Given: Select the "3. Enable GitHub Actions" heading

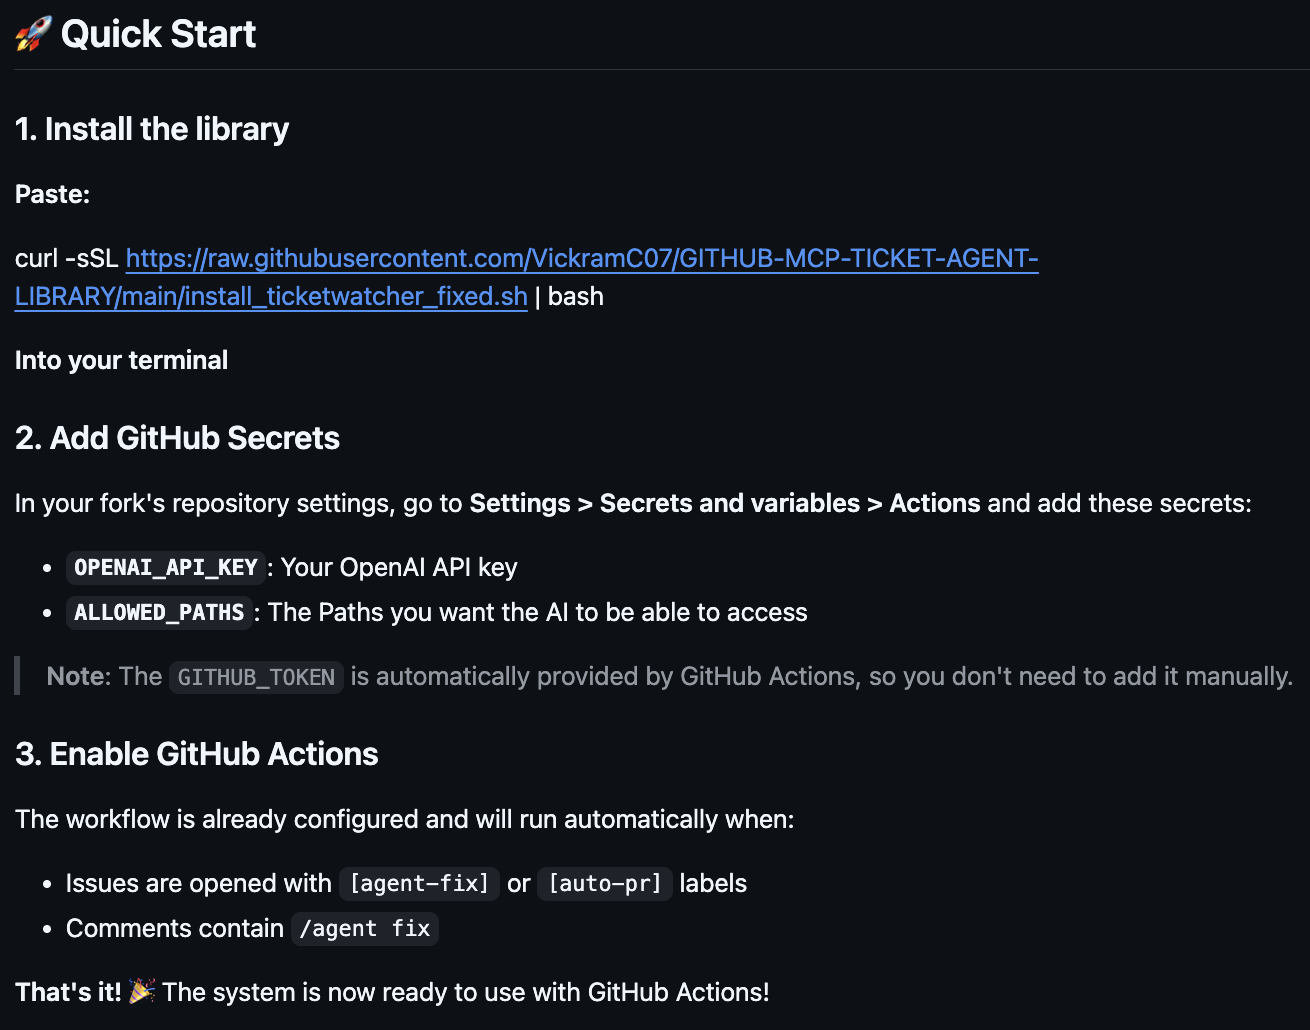Looking at the screenshot, I should click(x=197, y=754).
